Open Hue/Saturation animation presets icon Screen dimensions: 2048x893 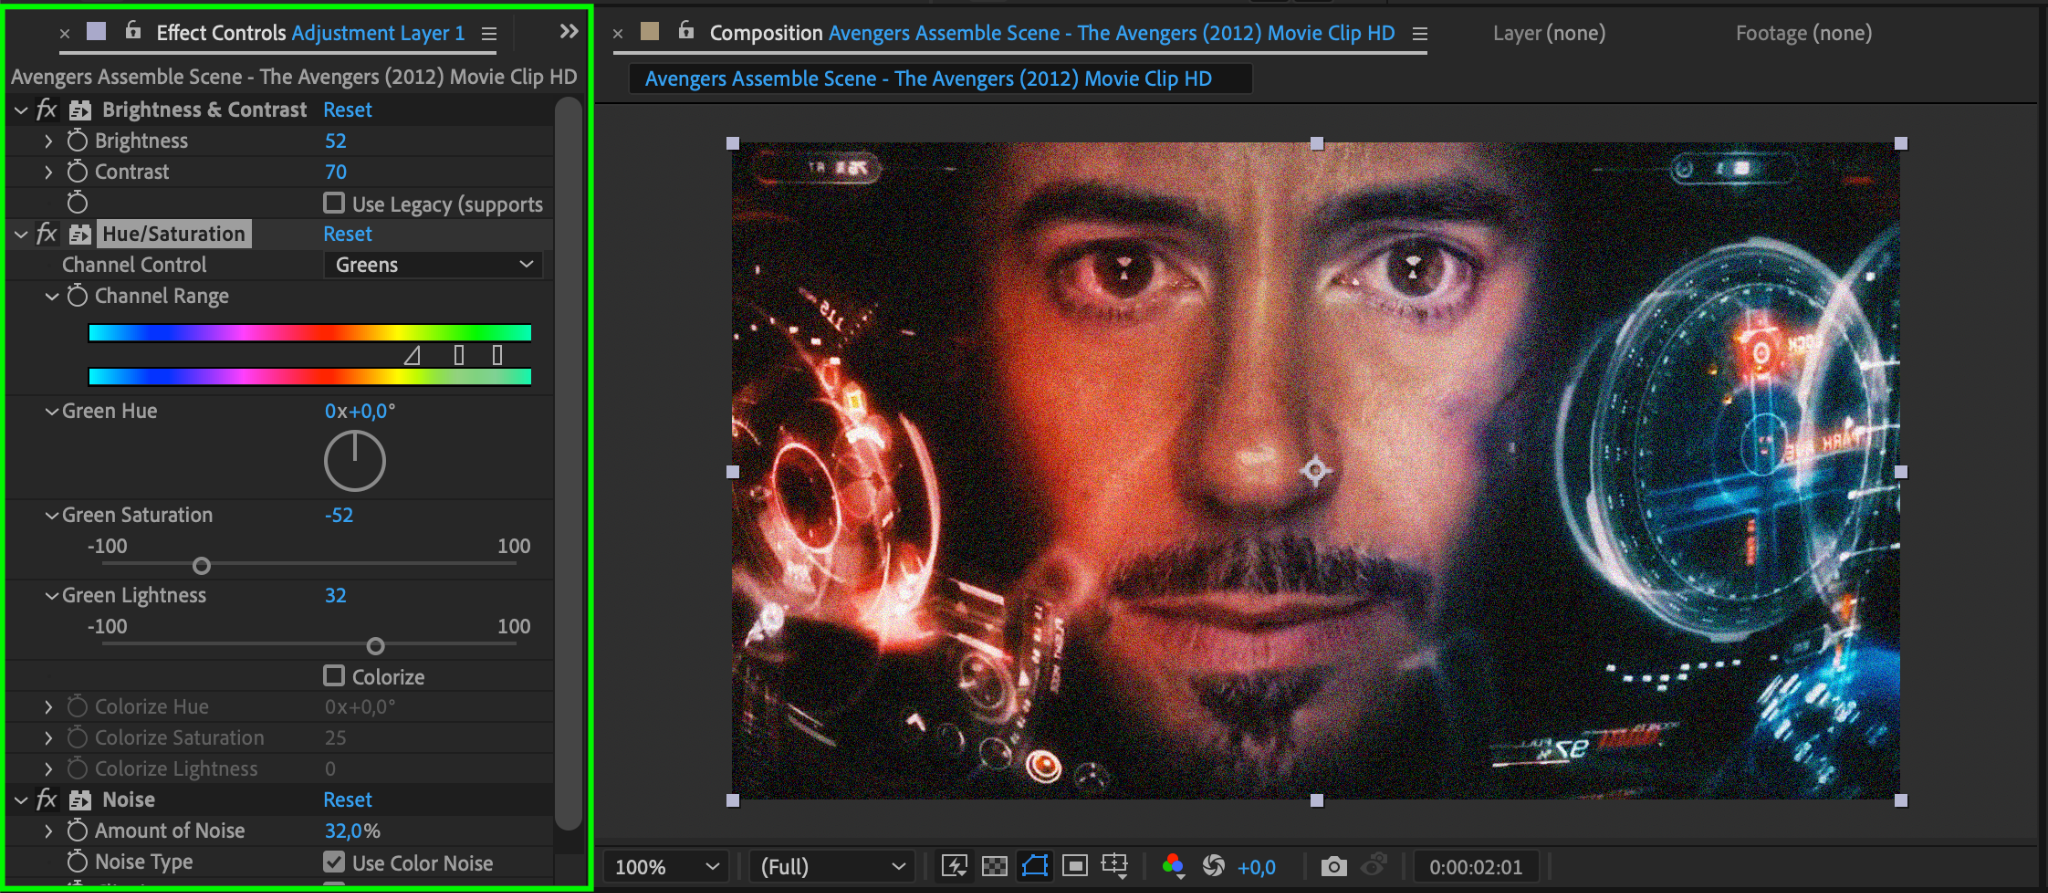click(x=80, y=234)
